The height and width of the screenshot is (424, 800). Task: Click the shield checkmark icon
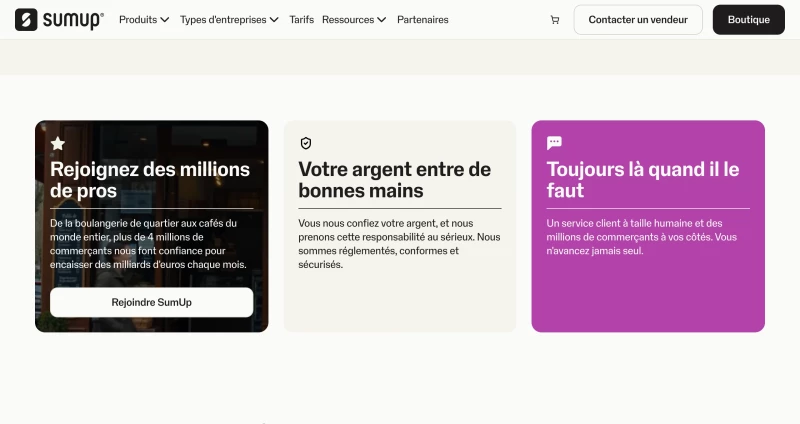306,143
